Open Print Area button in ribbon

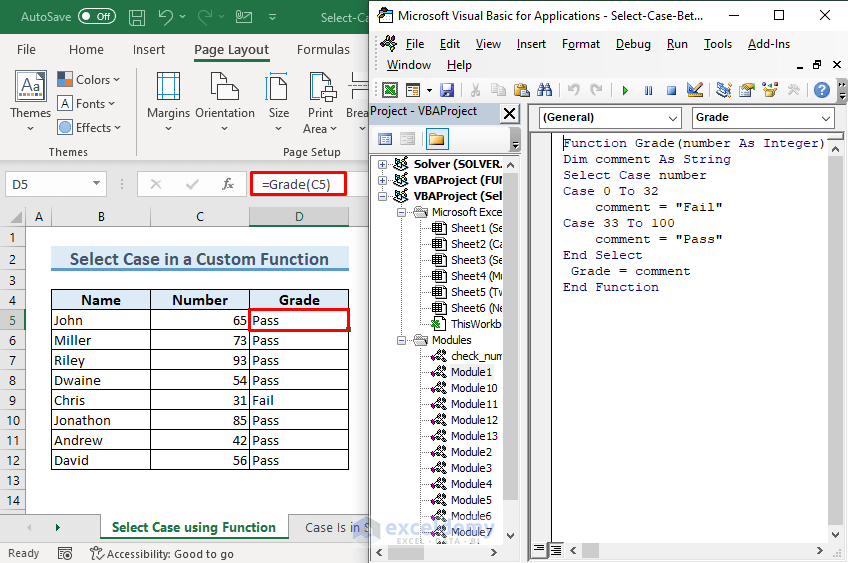tap(320, 102)
